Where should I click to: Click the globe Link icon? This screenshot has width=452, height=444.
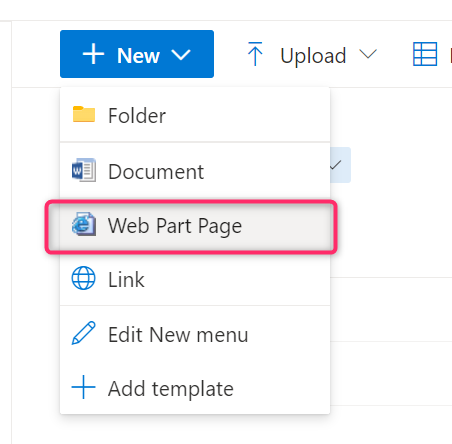pyautogui.click(x=83, y=278)
